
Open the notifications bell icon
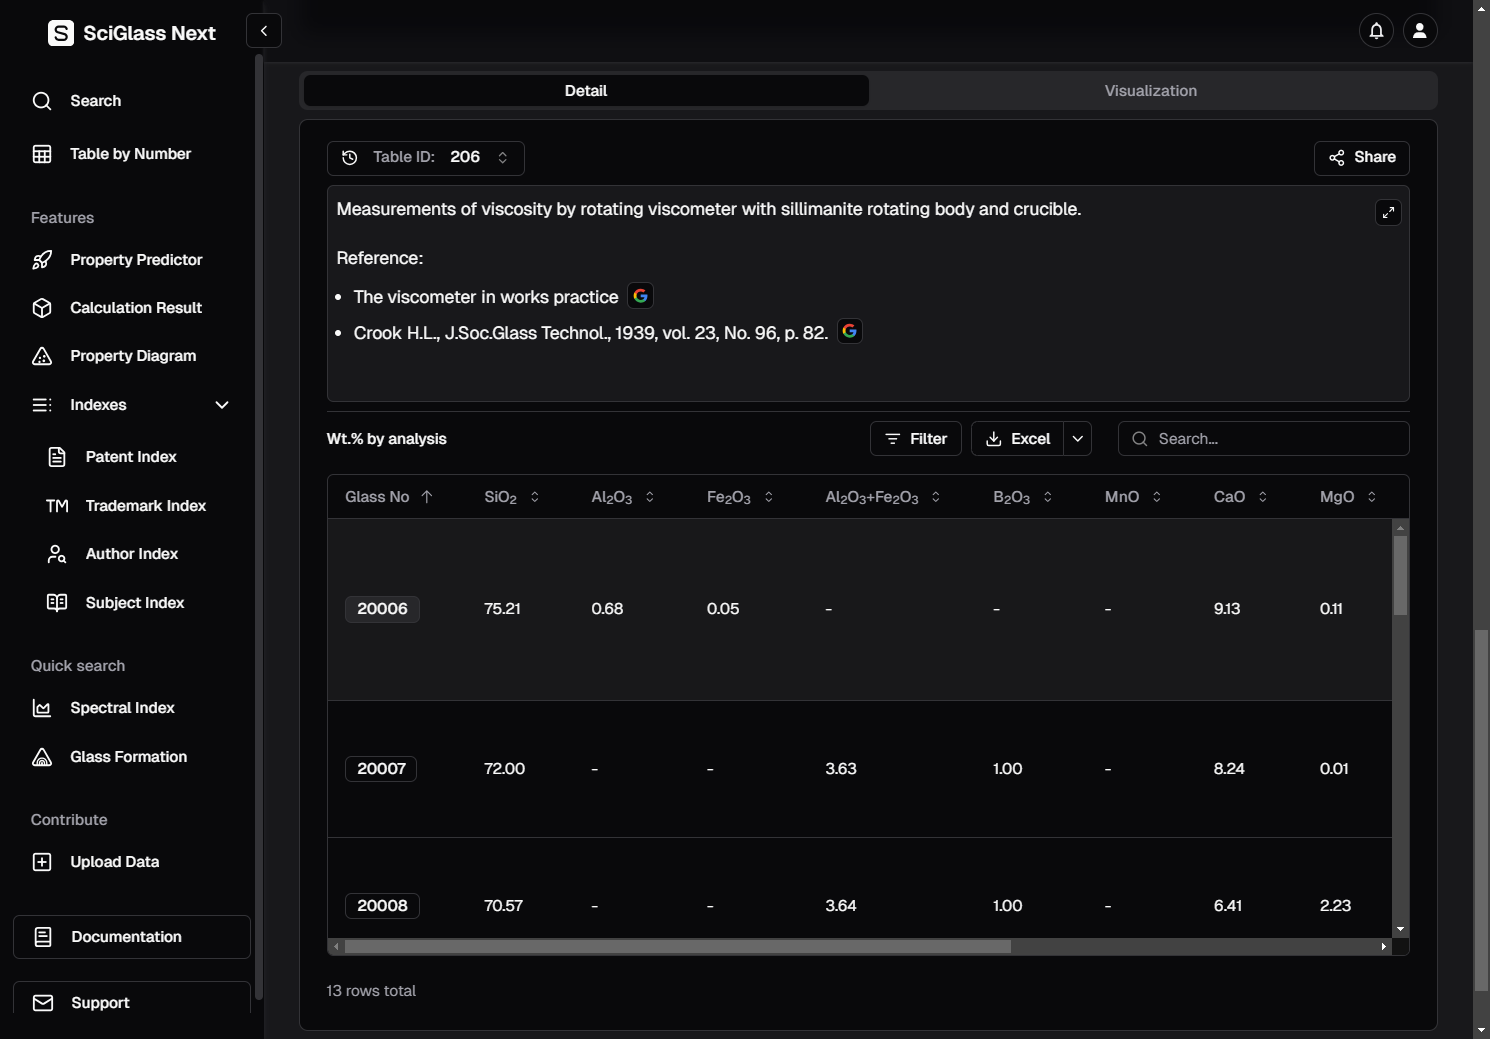[x=1376, y=31]
